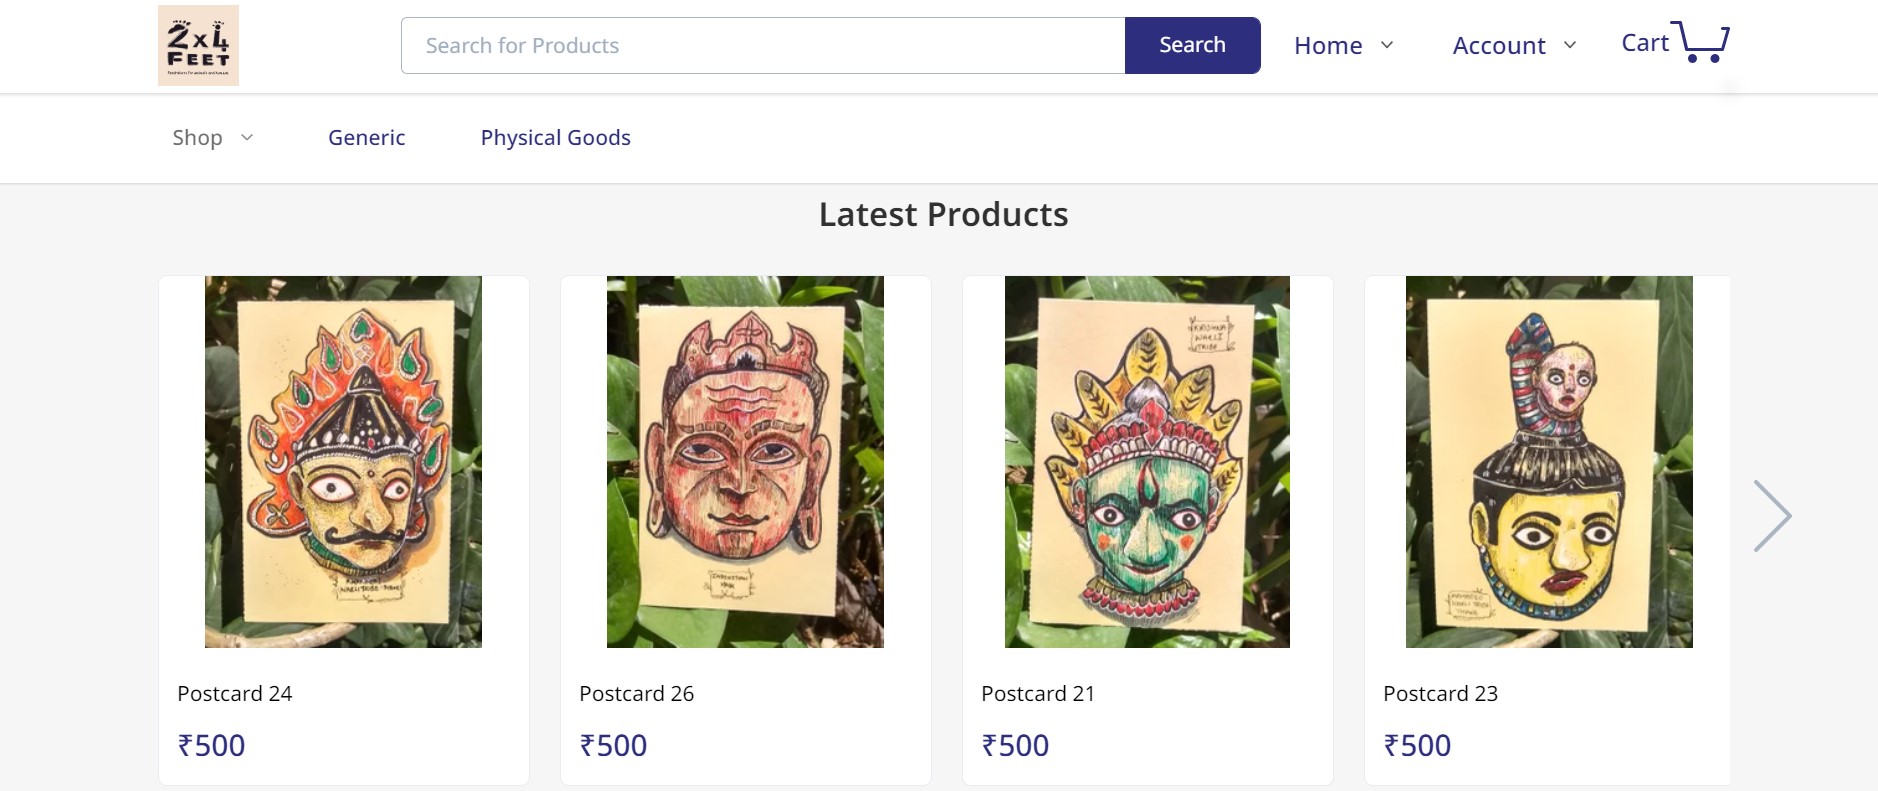Click the 2x4 Feet store logo
The height and width of the screenshot is (791, 1878).
click(198, 46)
